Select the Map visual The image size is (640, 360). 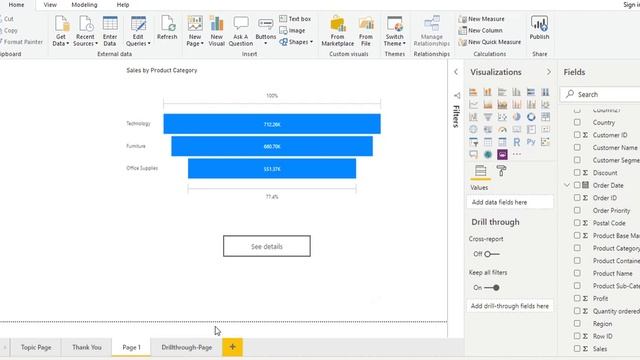(x=473, y=129)
